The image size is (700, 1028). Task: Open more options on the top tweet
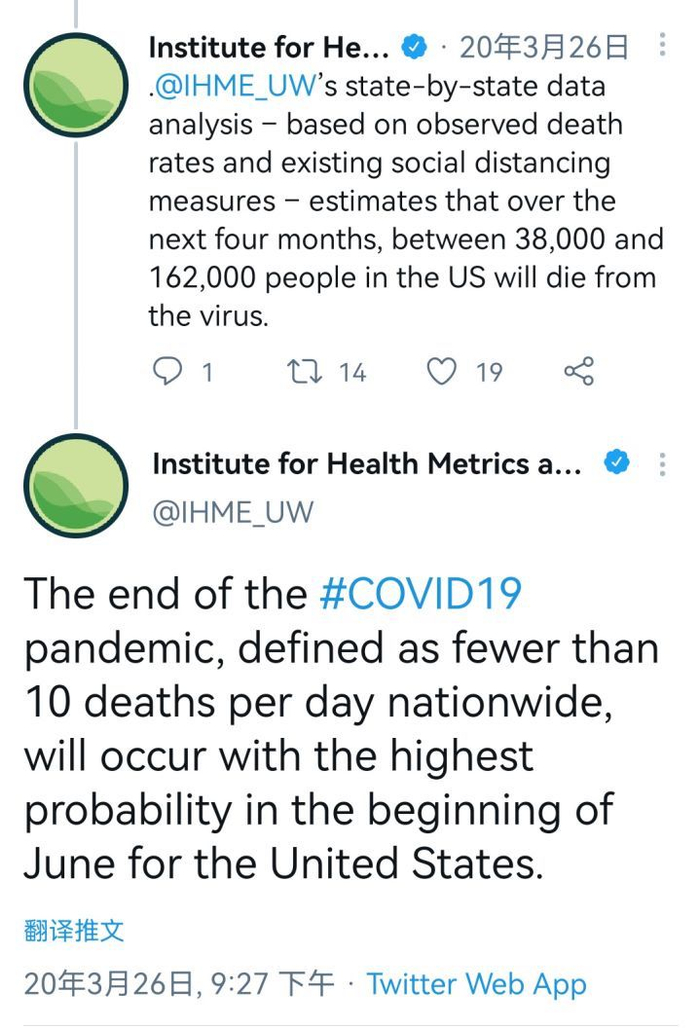click(662, 45)
